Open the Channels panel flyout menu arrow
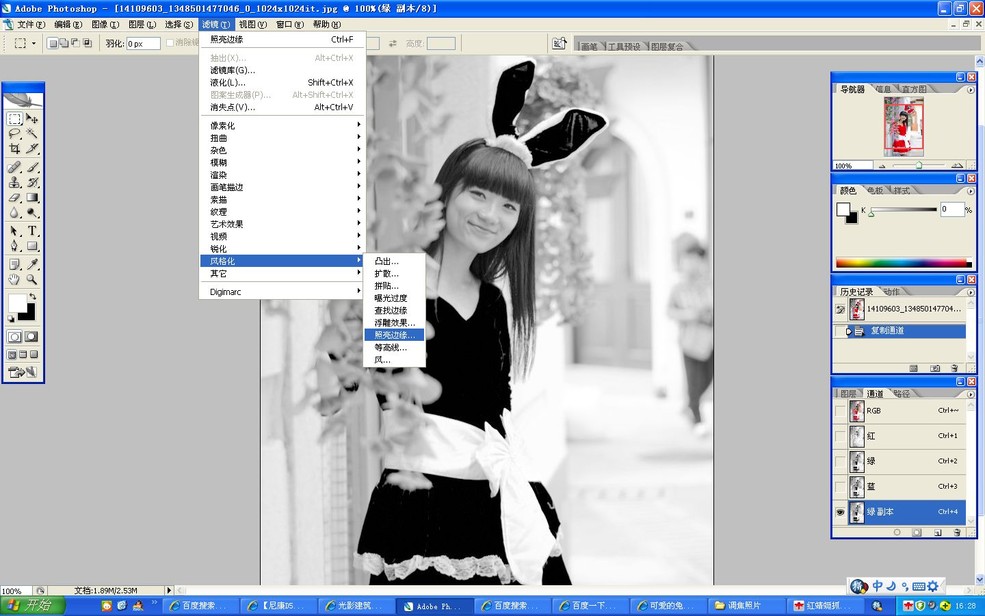The width and height of the screenshot is (985, 616). [971, 394]
